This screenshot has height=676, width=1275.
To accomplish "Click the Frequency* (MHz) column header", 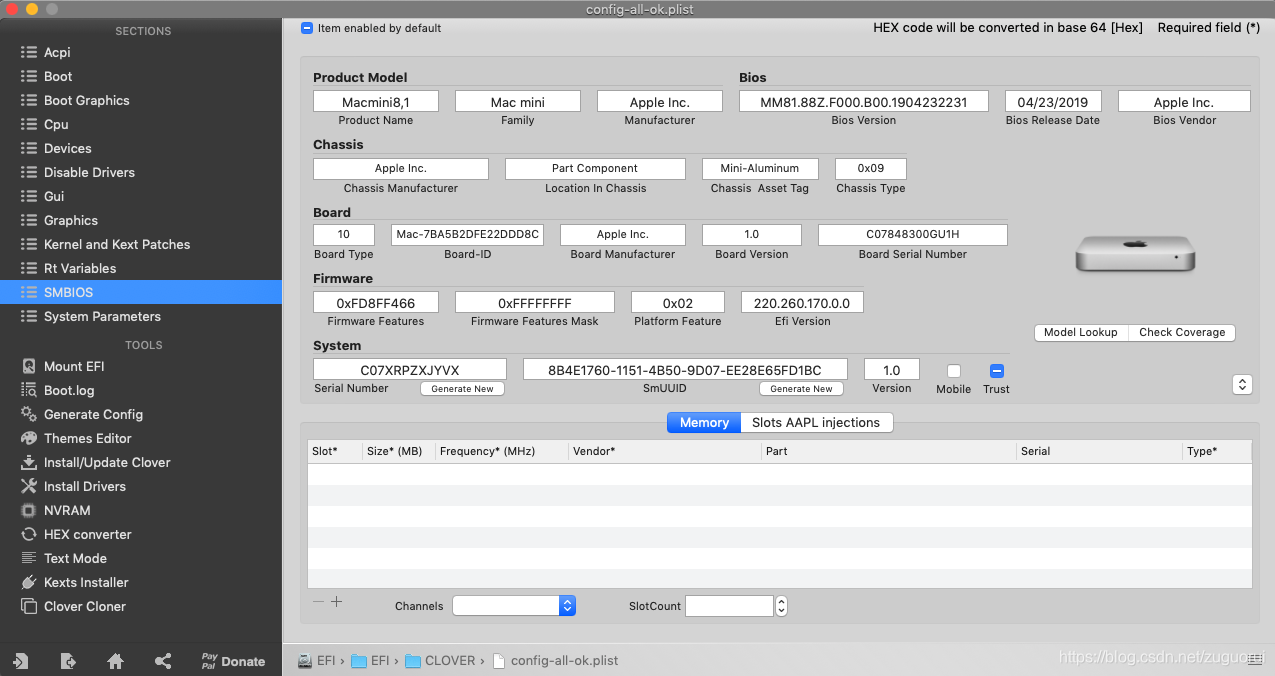I will tap(501, 451).
